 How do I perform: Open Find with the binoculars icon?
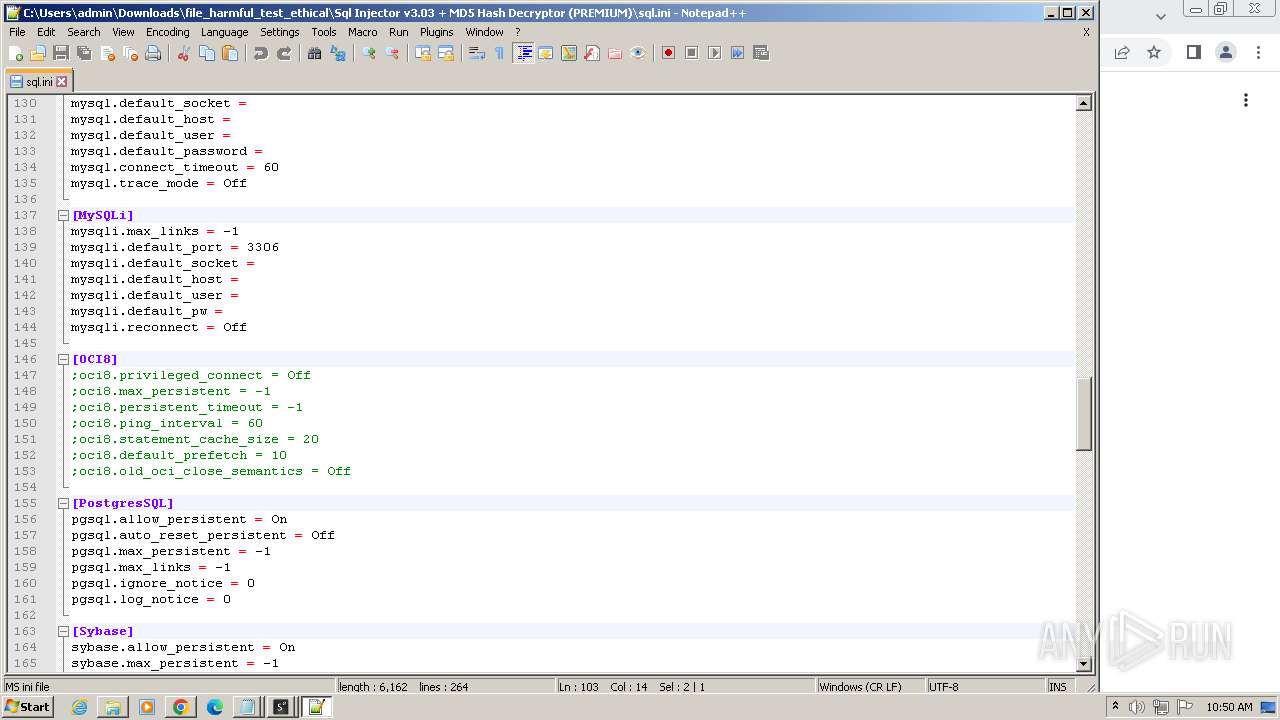315,53
